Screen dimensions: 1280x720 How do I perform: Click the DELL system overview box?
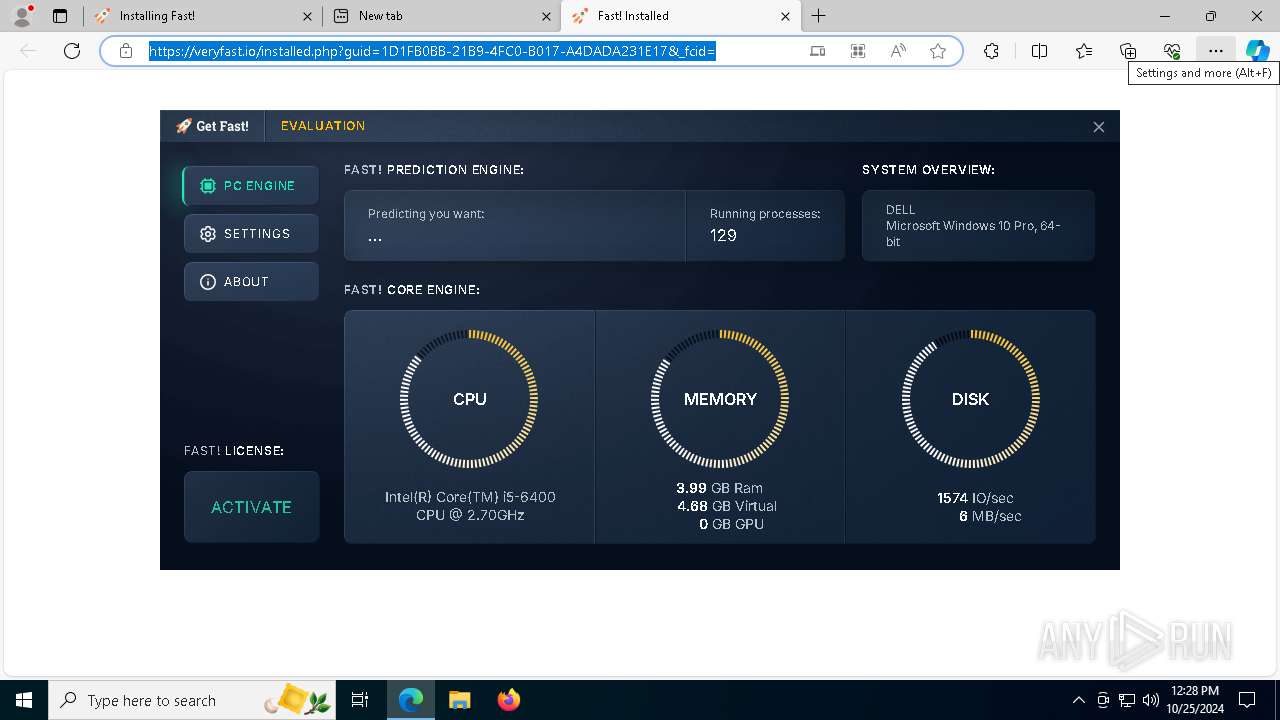[x=978, y=226]
